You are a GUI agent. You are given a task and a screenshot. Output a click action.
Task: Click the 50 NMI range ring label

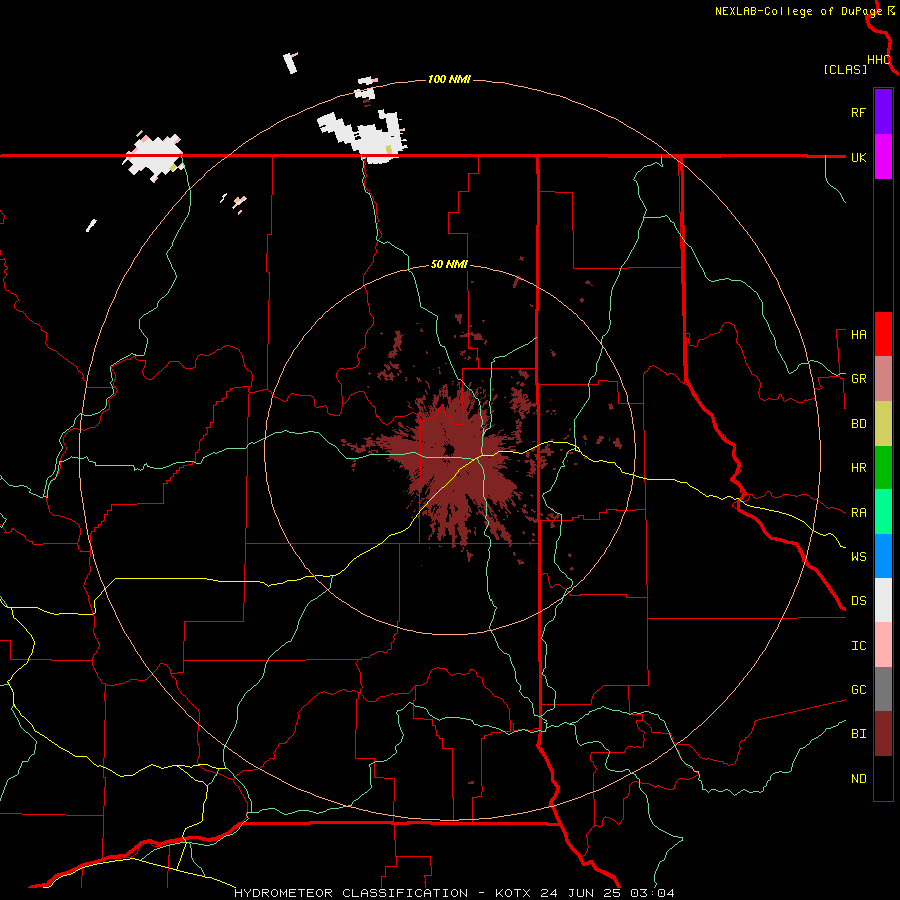tap(449, 265)
